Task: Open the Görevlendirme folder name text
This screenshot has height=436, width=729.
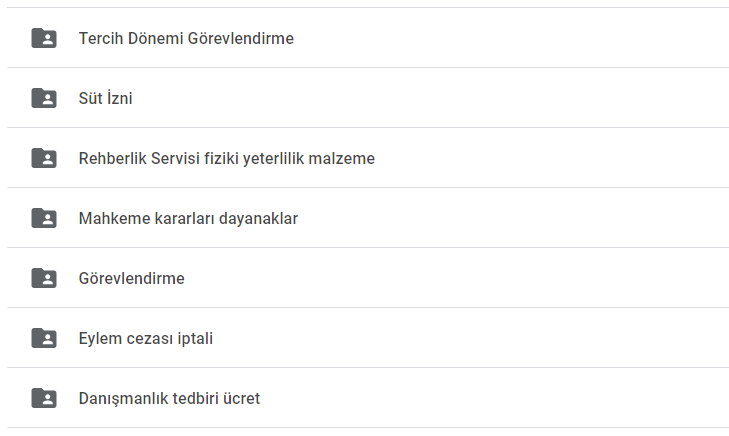Action: [x=132, y=278]
